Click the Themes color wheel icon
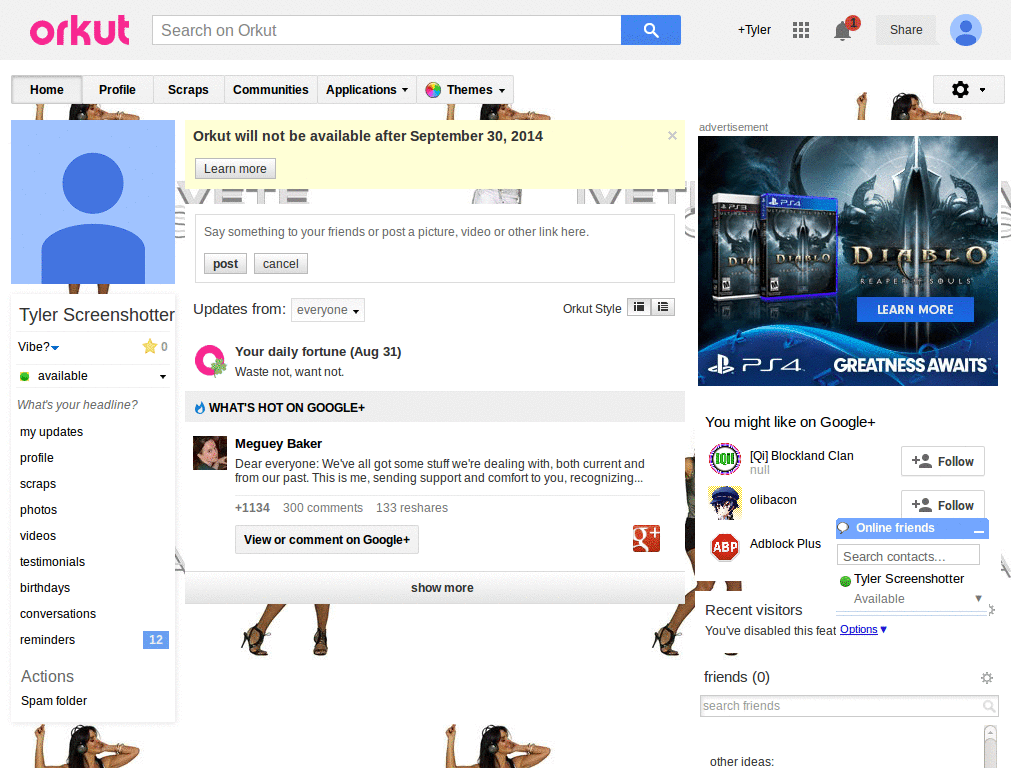1024x768 pixels. pyautogui.click(x=433, y=90)
